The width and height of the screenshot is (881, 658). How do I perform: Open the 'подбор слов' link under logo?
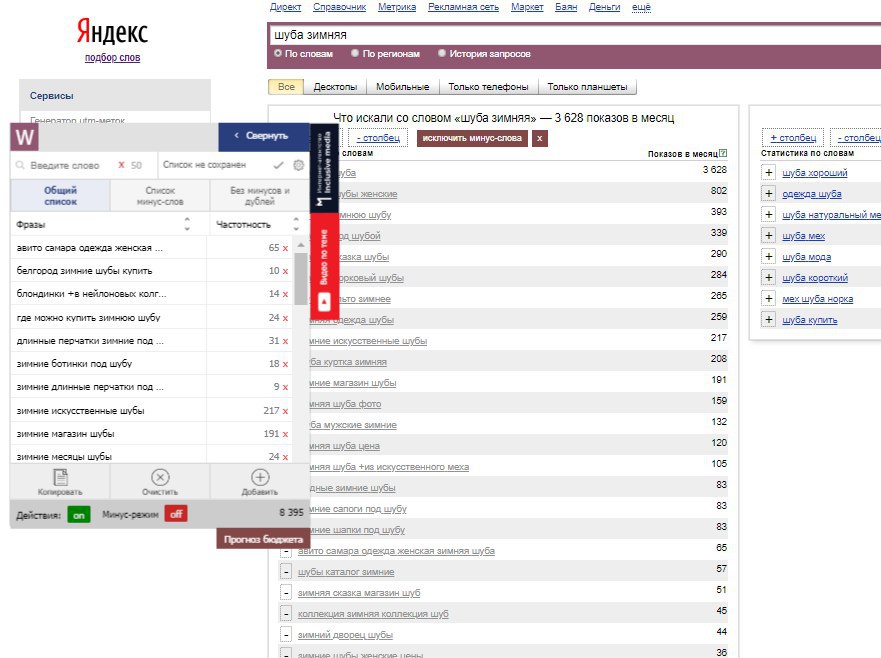112,57
